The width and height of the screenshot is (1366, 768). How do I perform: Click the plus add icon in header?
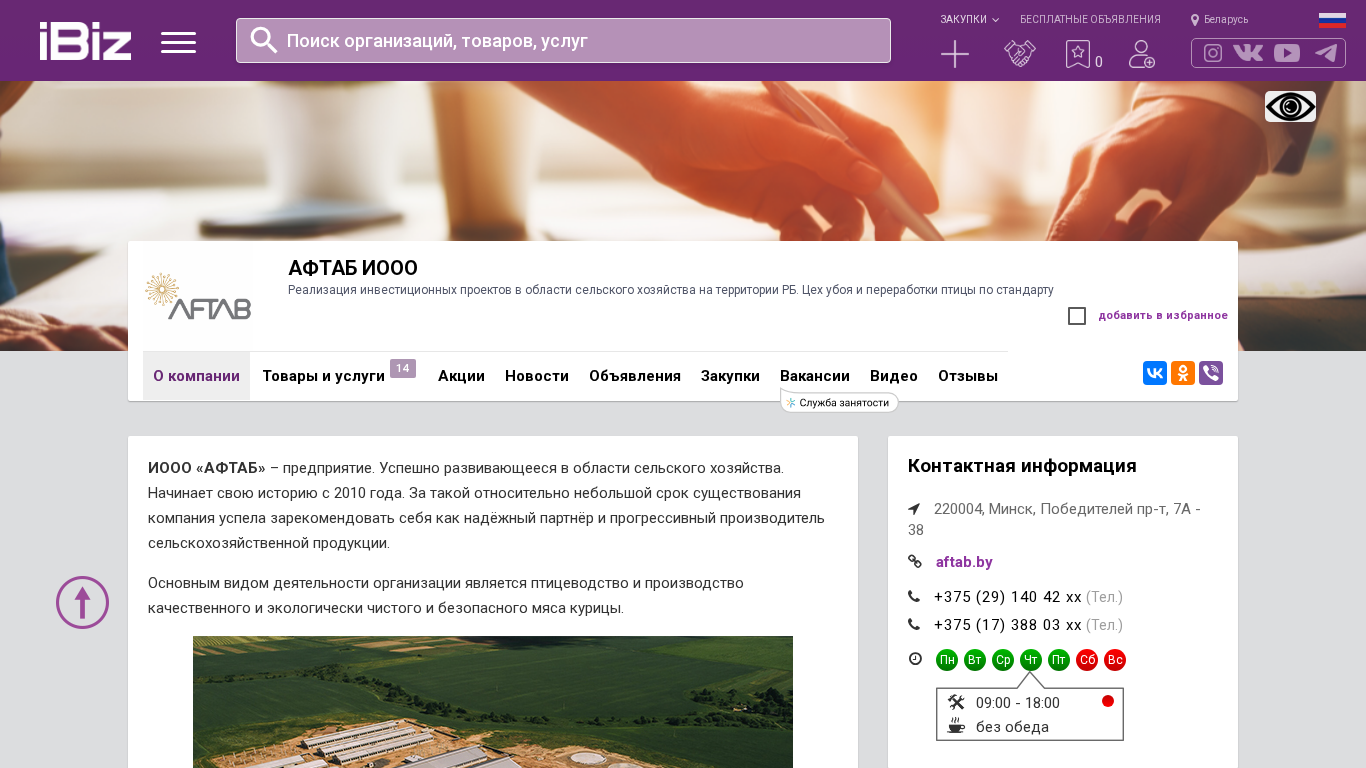coord(955,54)
